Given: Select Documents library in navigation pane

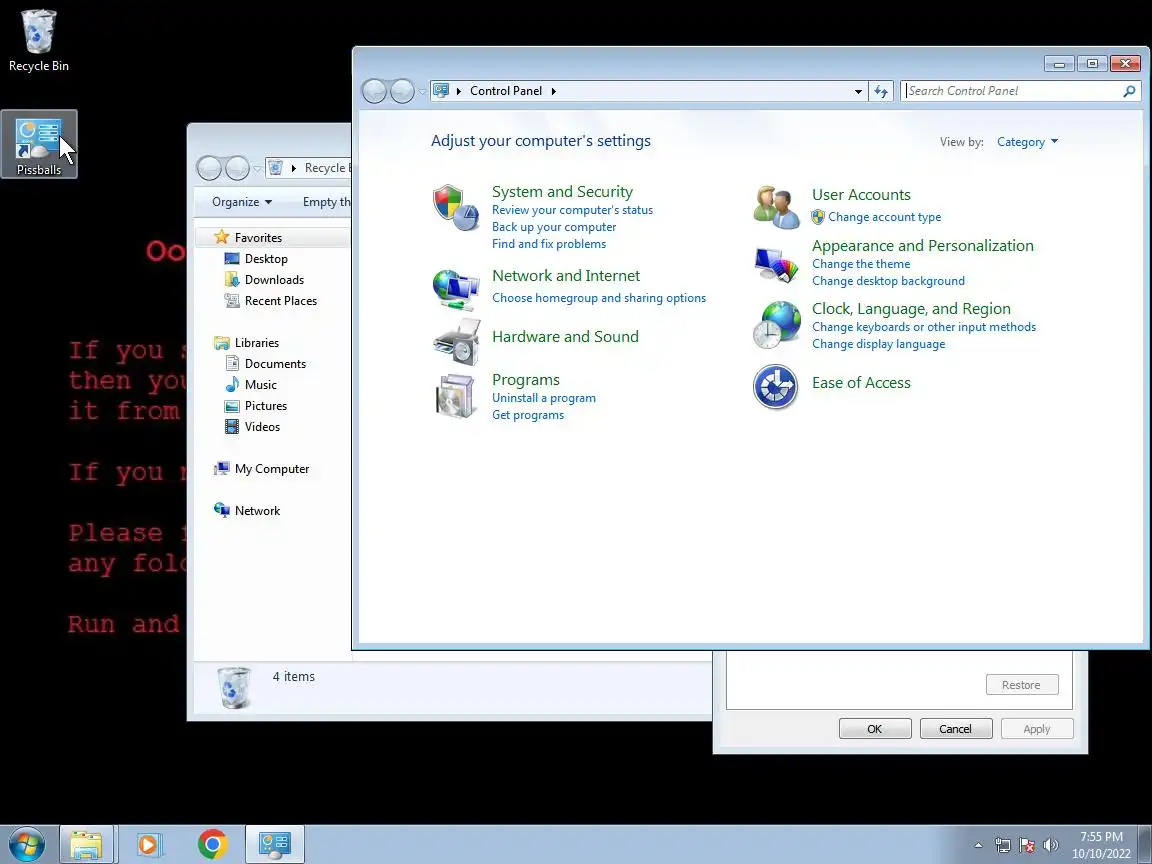Looking at the screenshot, I should point(275,364).
